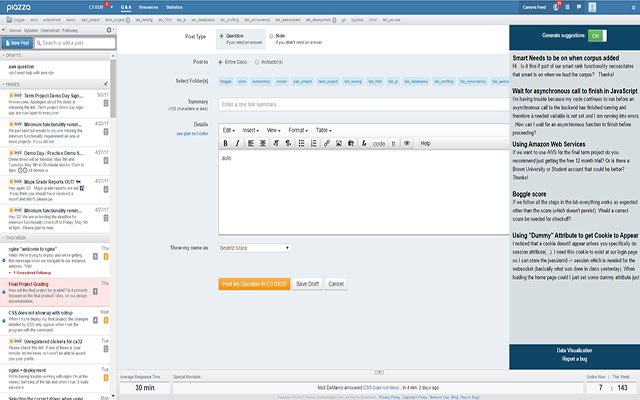640x400 pixels.
Task: Align text left in editor toolbar
Action: coord(251,143)
